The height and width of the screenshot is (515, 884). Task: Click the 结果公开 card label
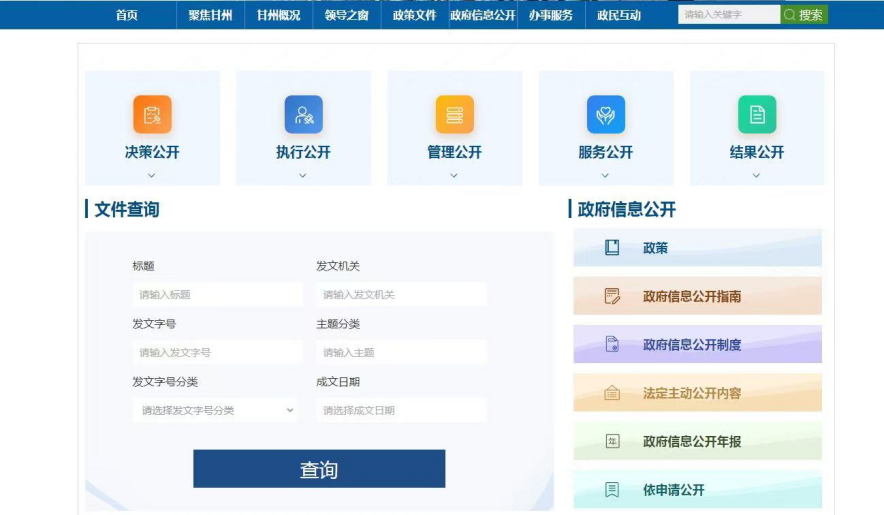757,152
